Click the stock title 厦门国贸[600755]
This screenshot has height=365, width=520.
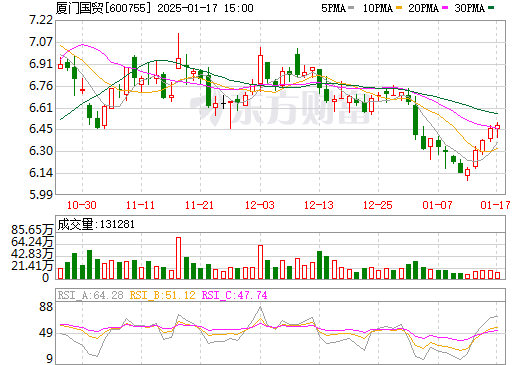103,8
